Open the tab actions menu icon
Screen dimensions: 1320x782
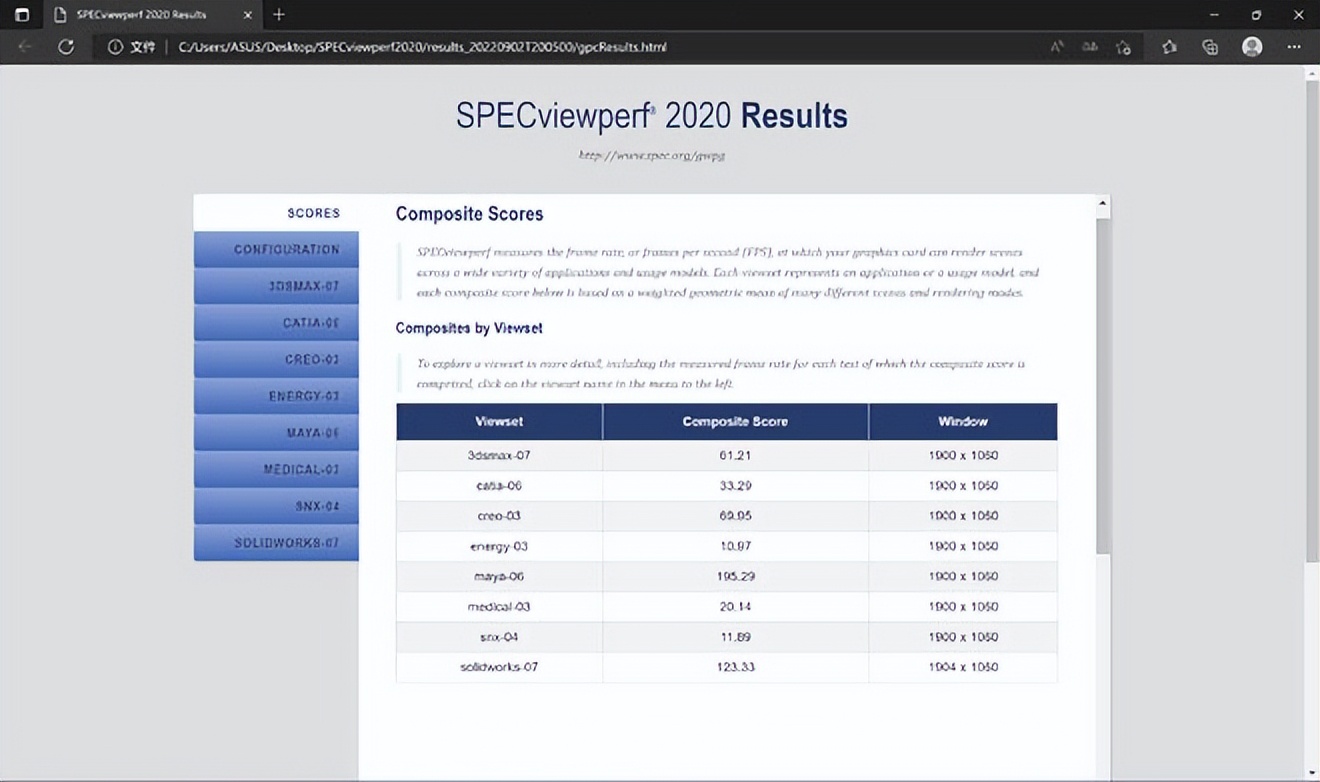pos(22,15)
